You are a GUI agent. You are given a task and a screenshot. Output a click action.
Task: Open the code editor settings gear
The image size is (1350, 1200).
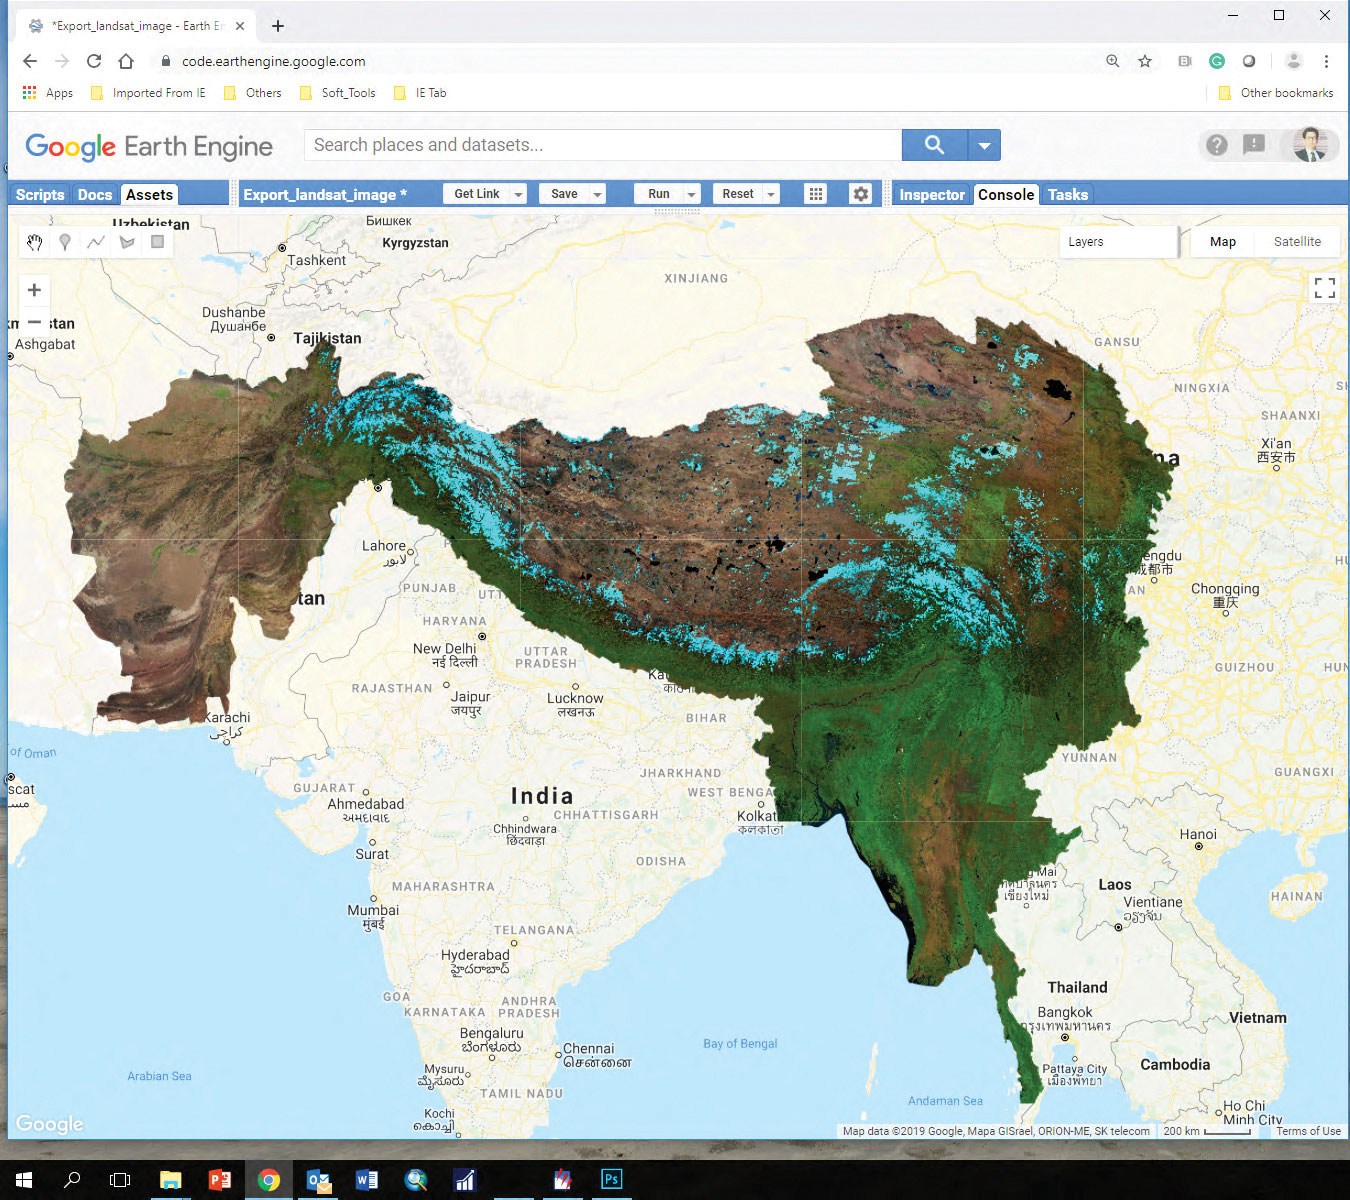(860, 194)
